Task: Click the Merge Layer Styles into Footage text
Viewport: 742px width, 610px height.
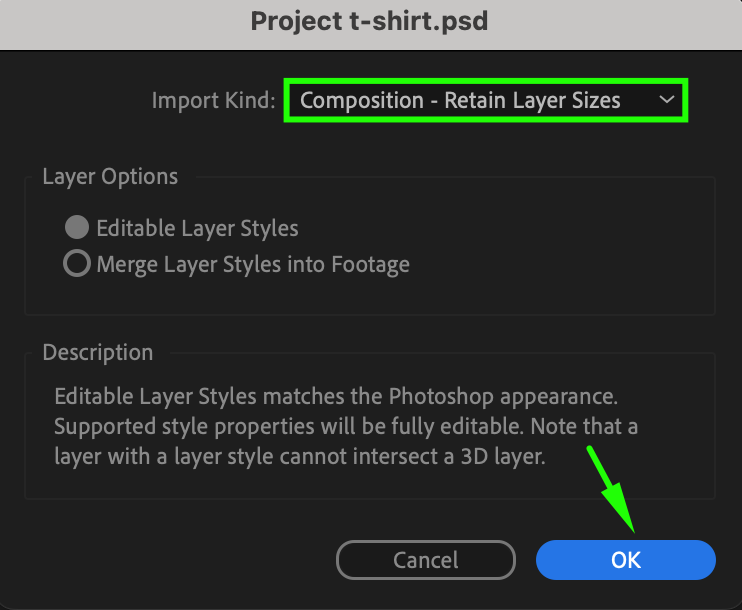Action: point(253,264)
